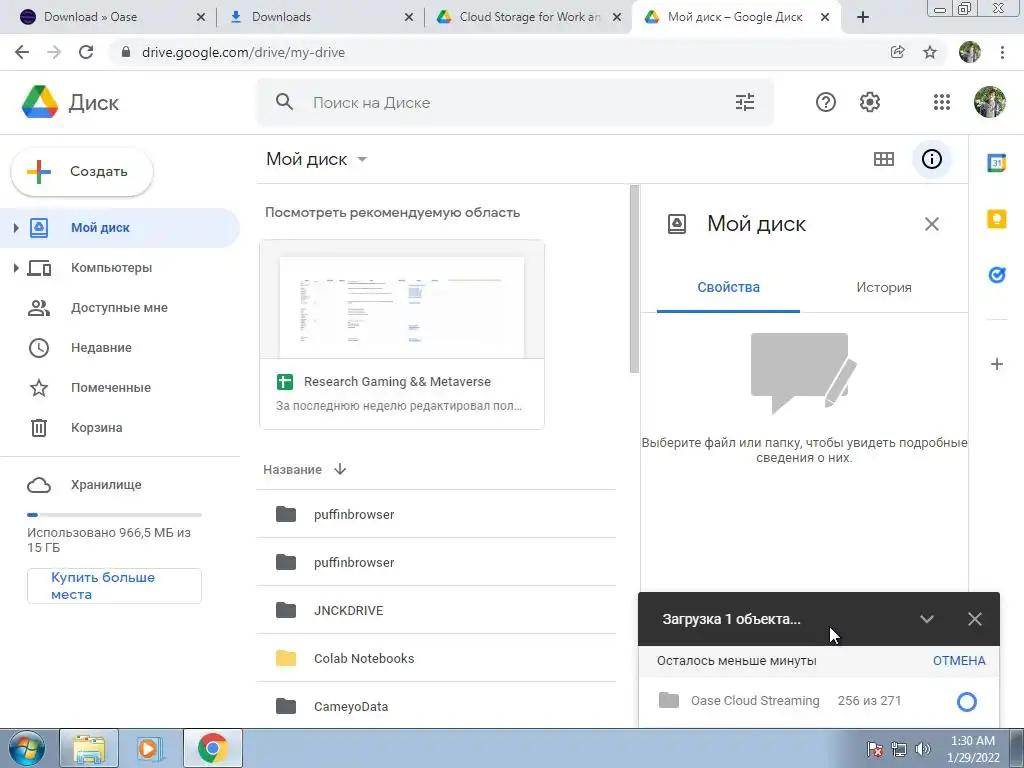
Task: Open Доступные мне shared files
Action: 120,308
